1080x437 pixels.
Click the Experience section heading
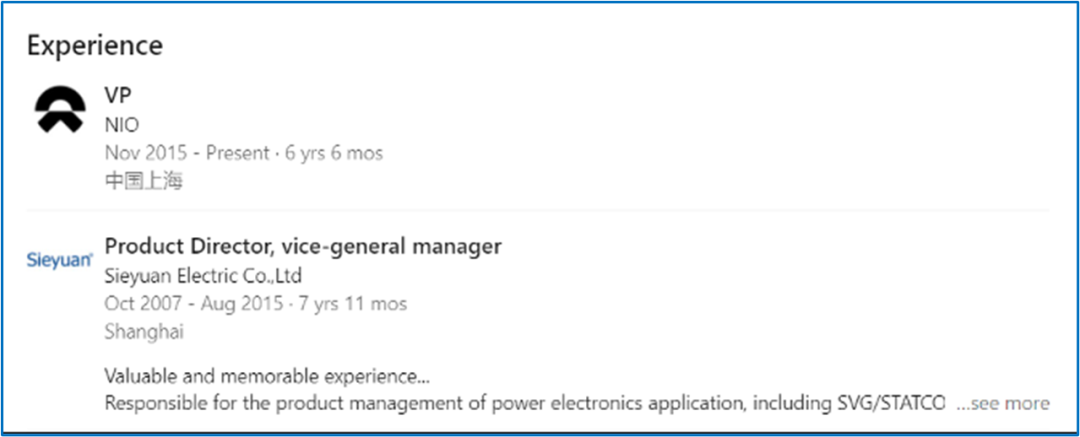tap(95, 45)
